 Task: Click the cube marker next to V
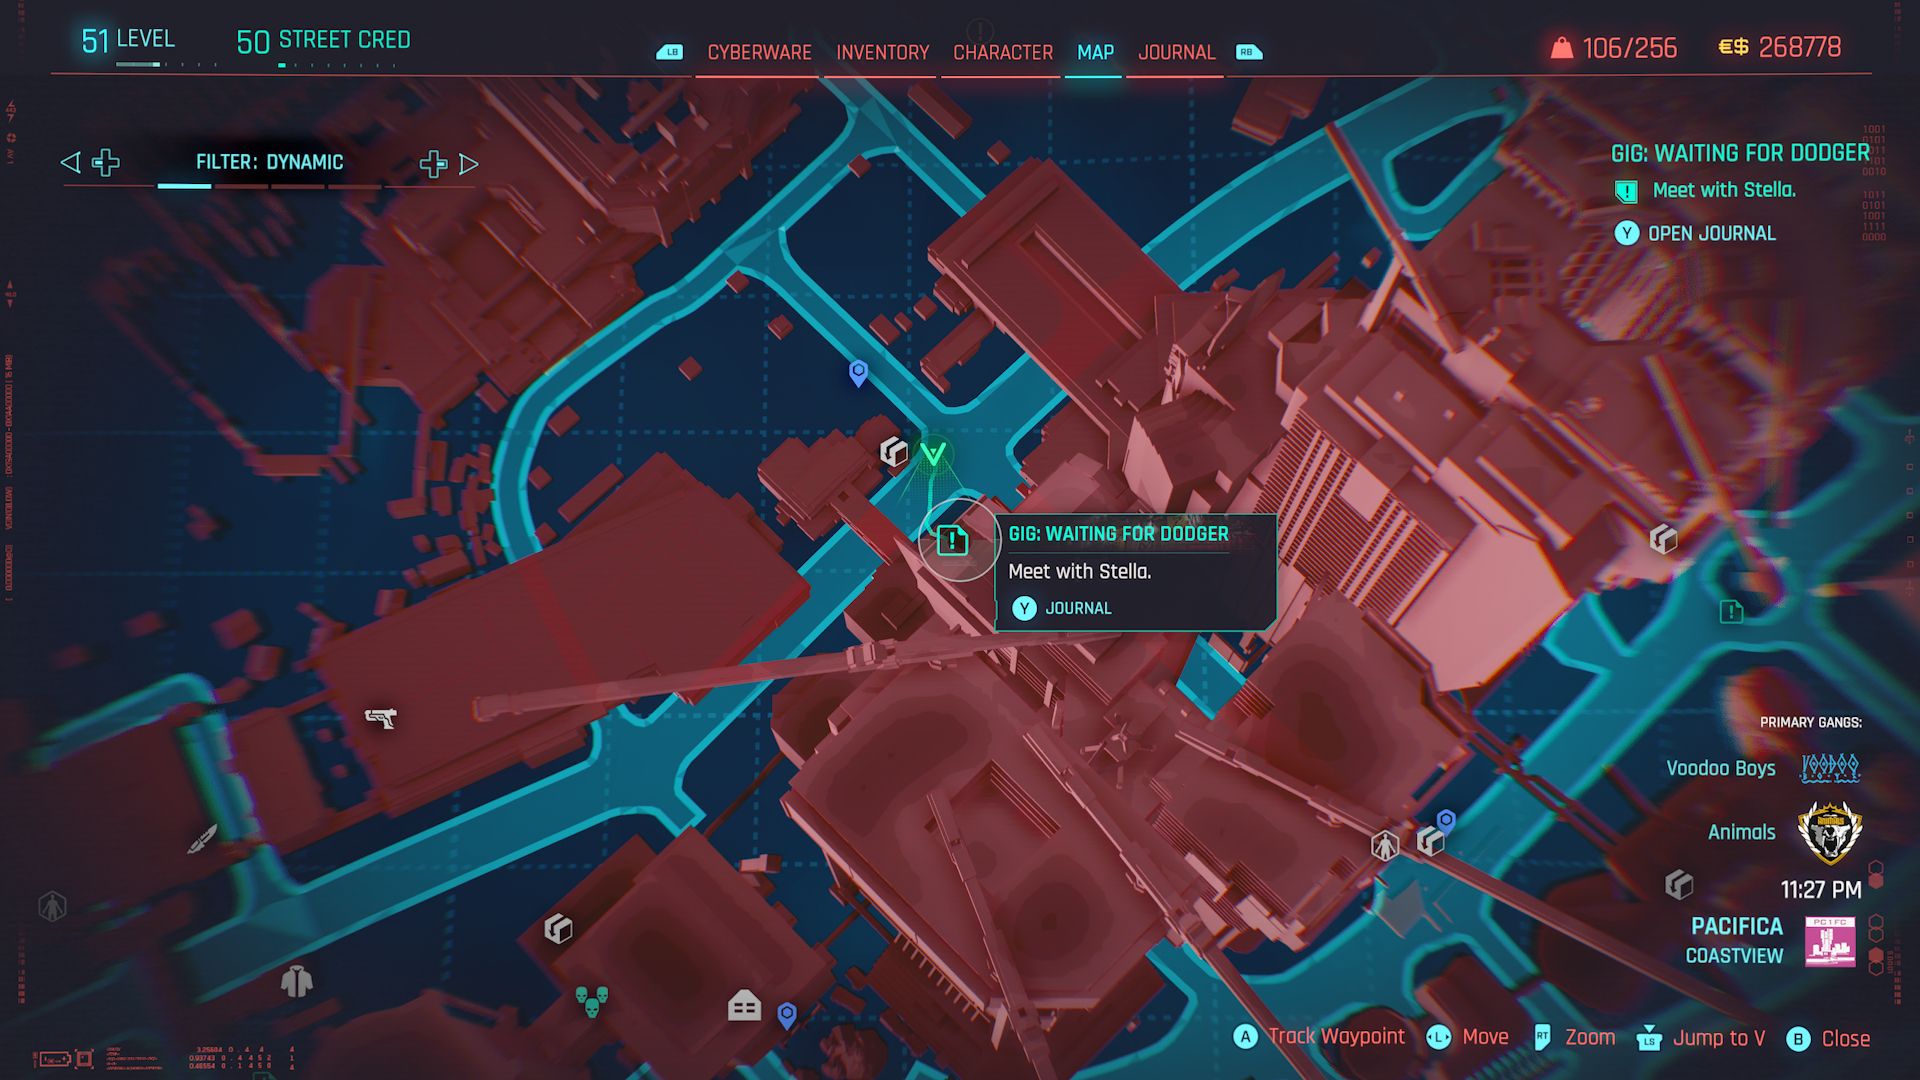(x=893, y=452)
